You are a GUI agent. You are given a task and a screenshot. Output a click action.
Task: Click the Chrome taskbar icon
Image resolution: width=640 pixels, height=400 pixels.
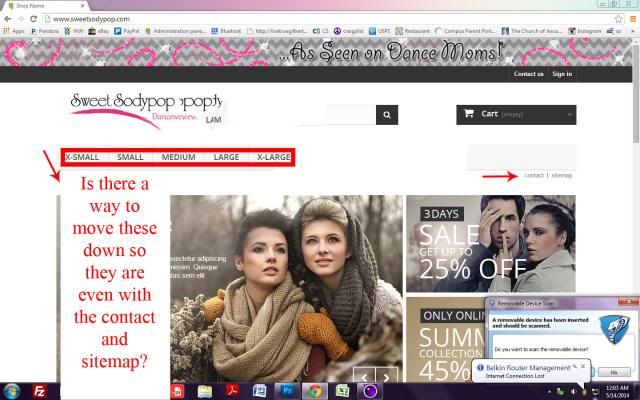pyautogui.click(x=314, y=390)
